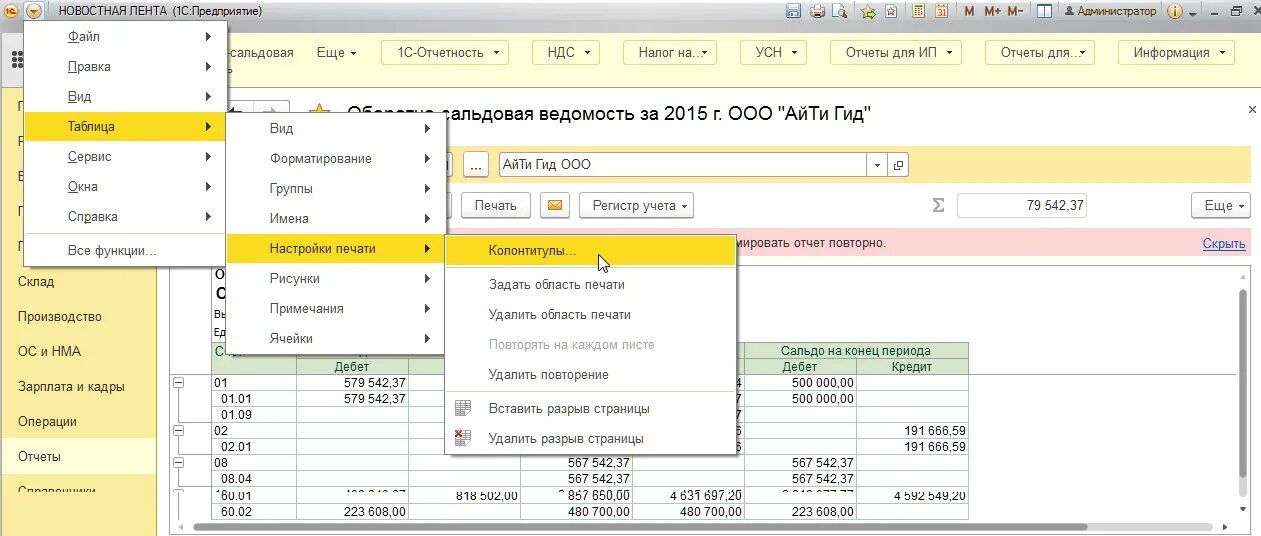Click the Скрыть link
Viewport: 1261px width, 536px height.
(x=1224, y=243)
